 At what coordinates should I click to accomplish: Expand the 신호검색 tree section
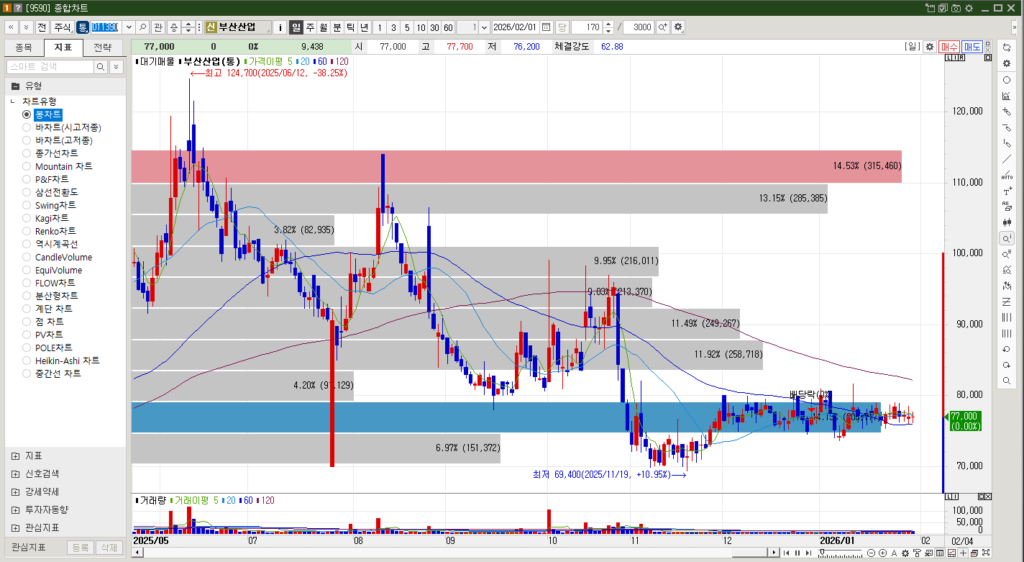coord(15,473)
